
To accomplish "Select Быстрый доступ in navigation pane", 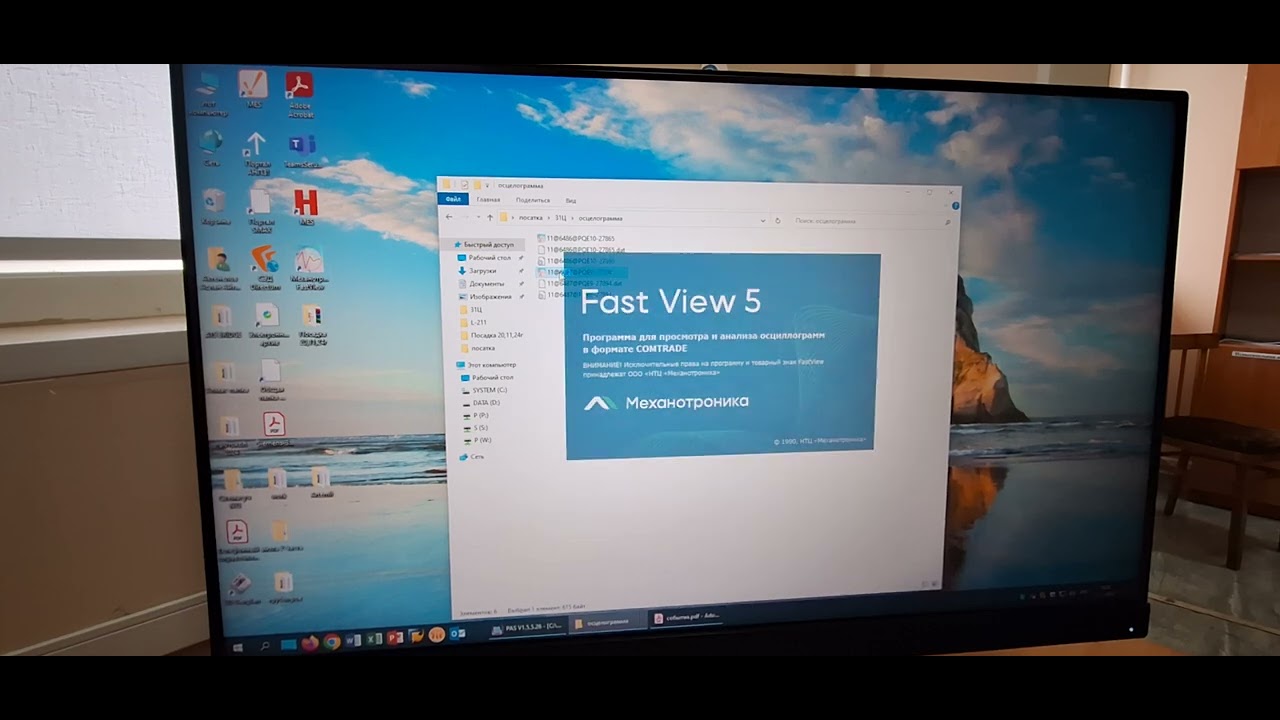I will pyautogui.click(x=482, y=244).
